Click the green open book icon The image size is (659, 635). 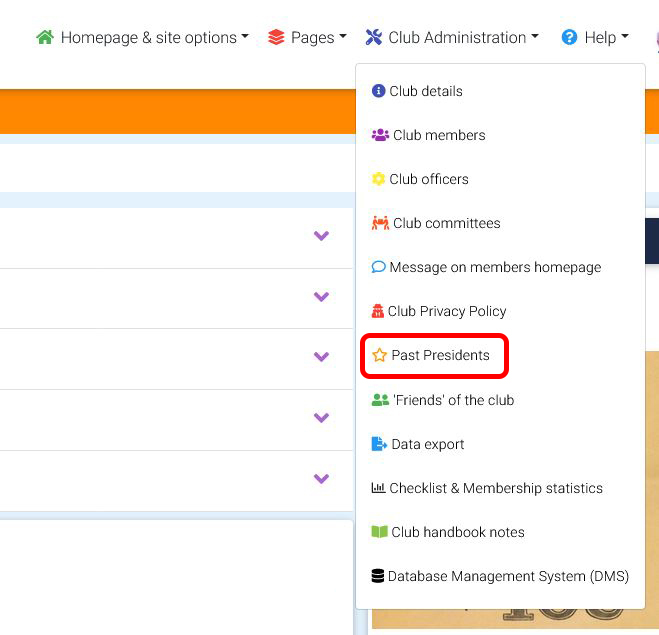(x=379, y=532)
